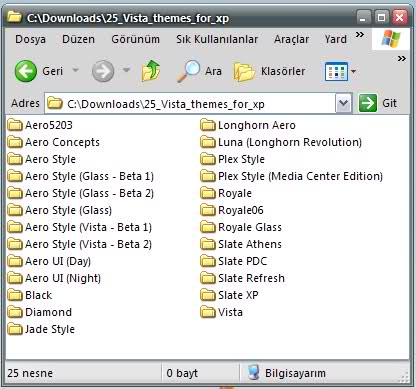The image size is (416, 389).
Task: Click the Windows flag logo
Action: coord(391,39)
